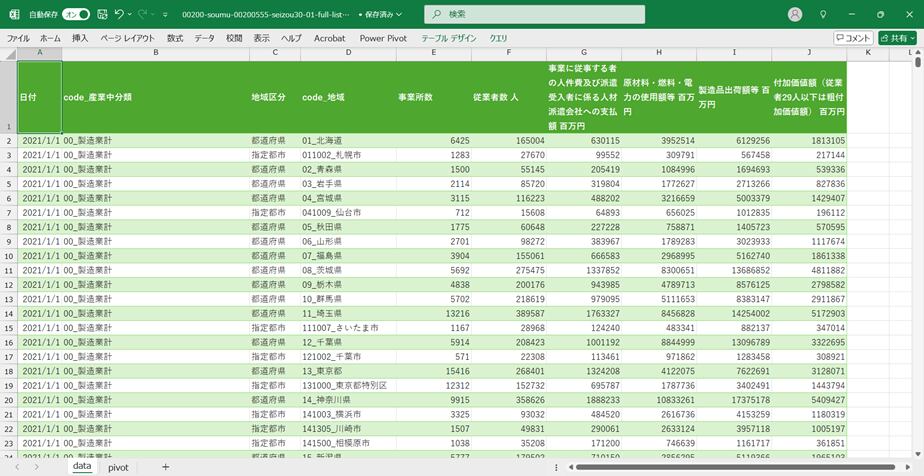Select the column D header
Screen dimensions: 924x476
[348, 52]
